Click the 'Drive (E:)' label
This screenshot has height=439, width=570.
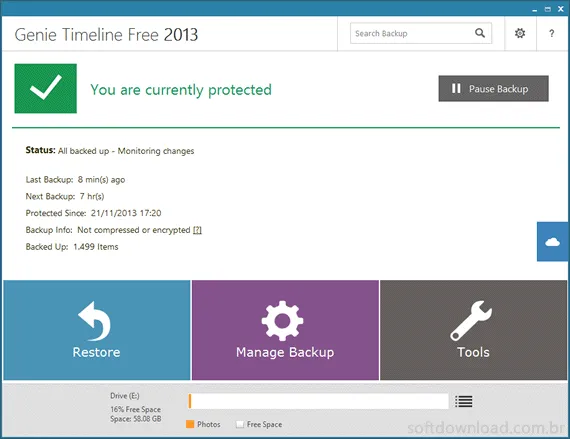[x=125, y=396]
